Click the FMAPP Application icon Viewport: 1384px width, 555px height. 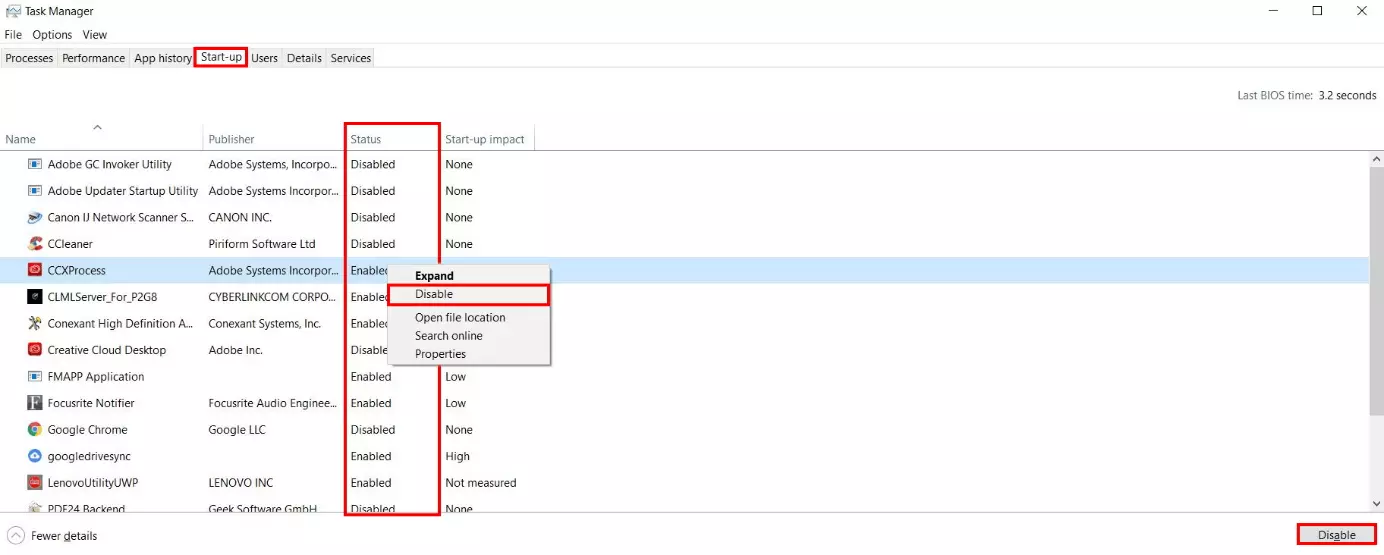tap(35, 377)
